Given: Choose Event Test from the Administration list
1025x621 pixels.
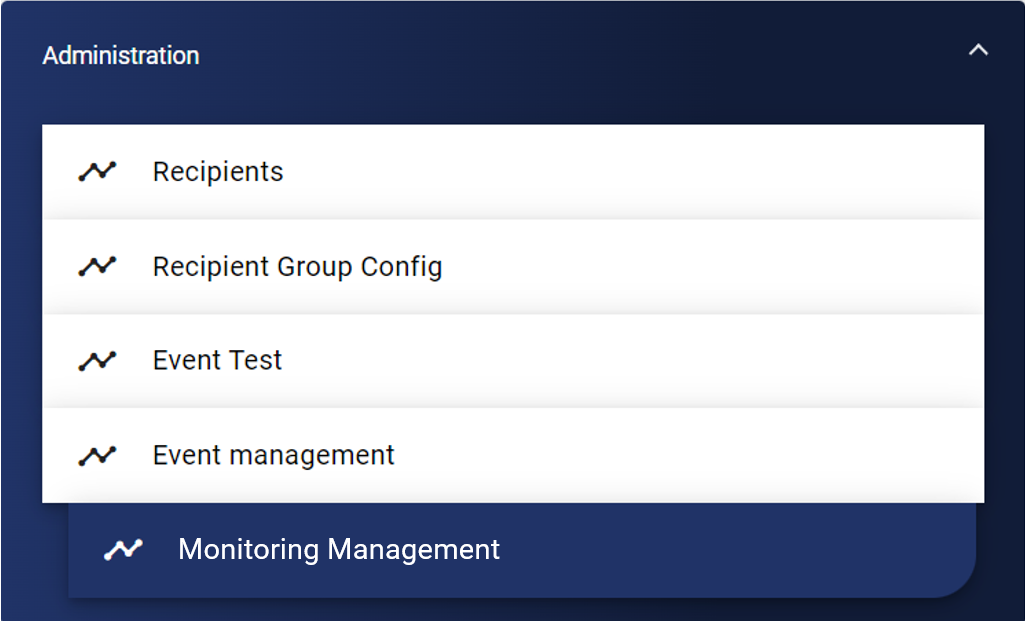Looking at the screenshot, I should point(512,361).
